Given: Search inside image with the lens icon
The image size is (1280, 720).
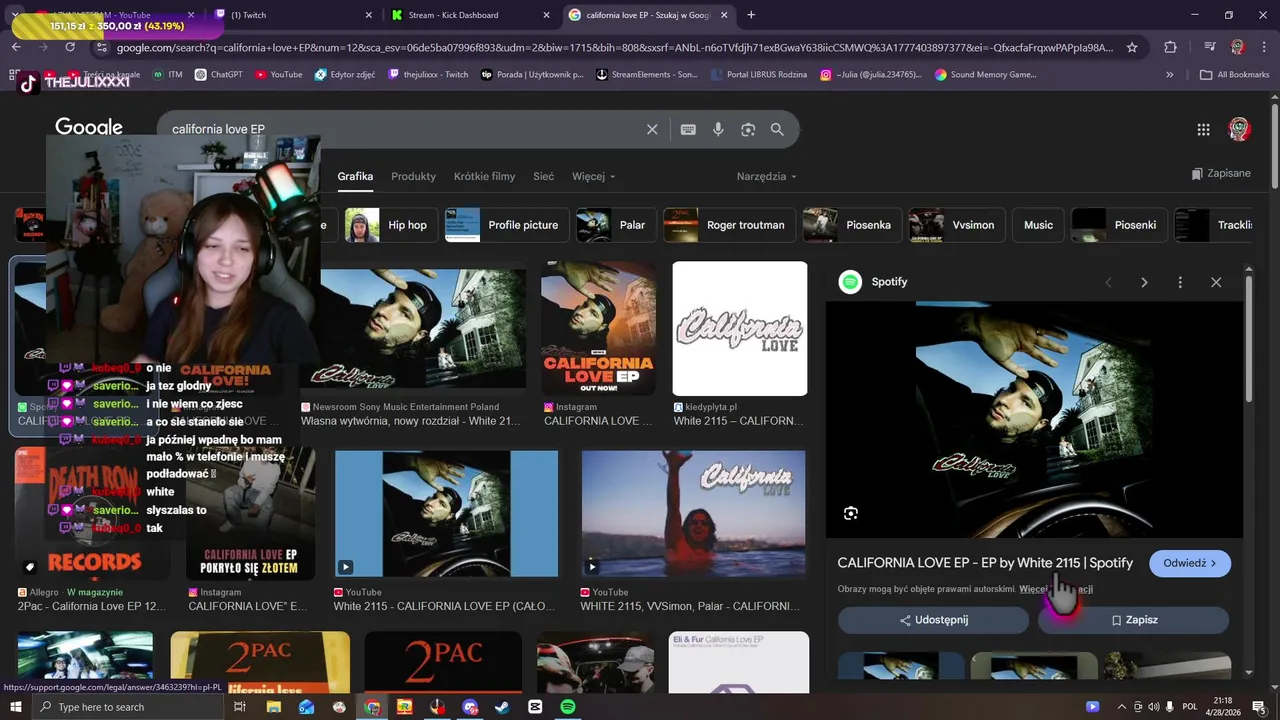Looking at the screenshot, I should click(851, 513).
